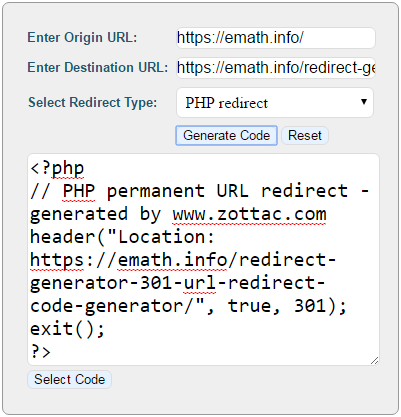Click the 'Select Redirect Type:' label
This screenshot has width=401, height=417.
coord(92,102)
